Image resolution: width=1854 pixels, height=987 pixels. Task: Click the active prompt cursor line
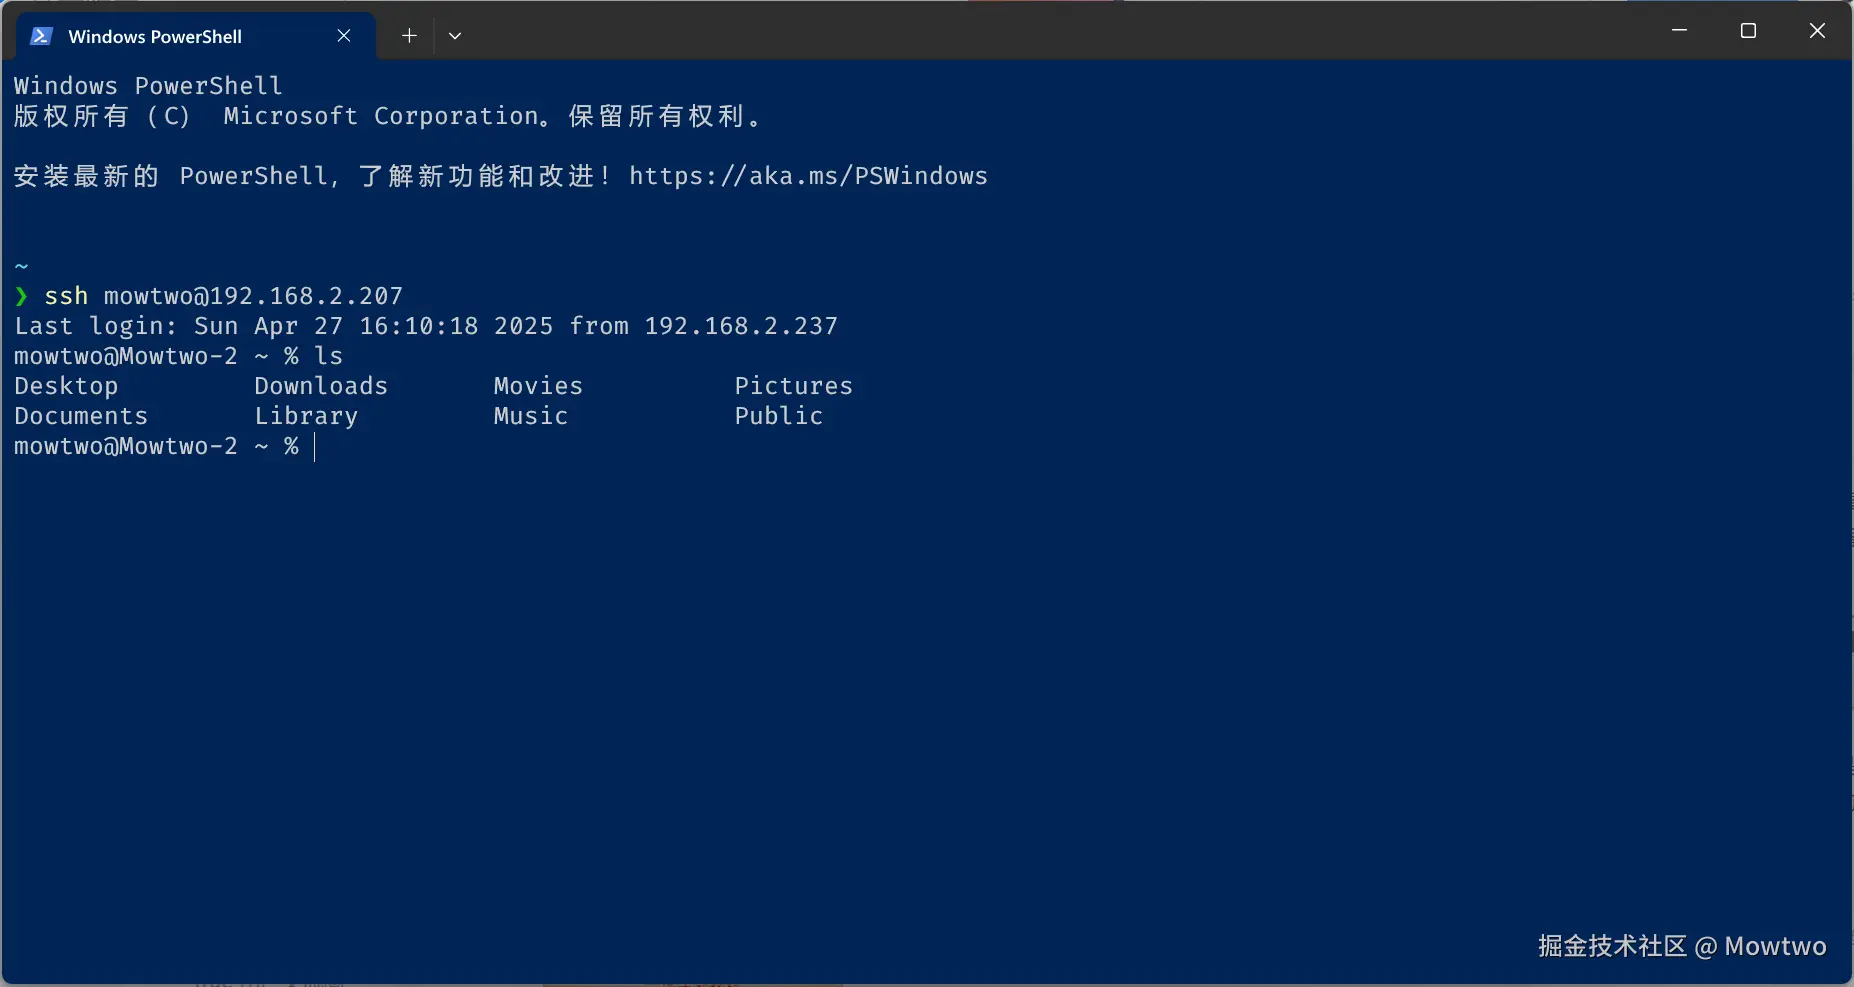pos(315,447)
